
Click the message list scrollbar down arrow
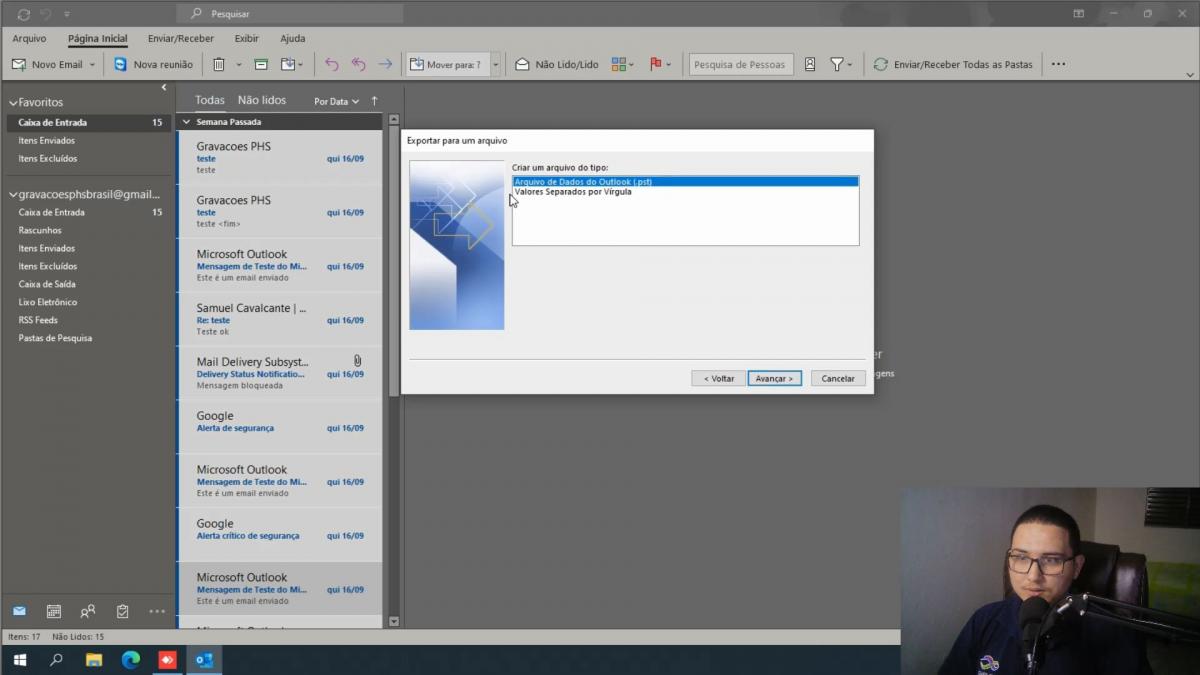(393, 621)
